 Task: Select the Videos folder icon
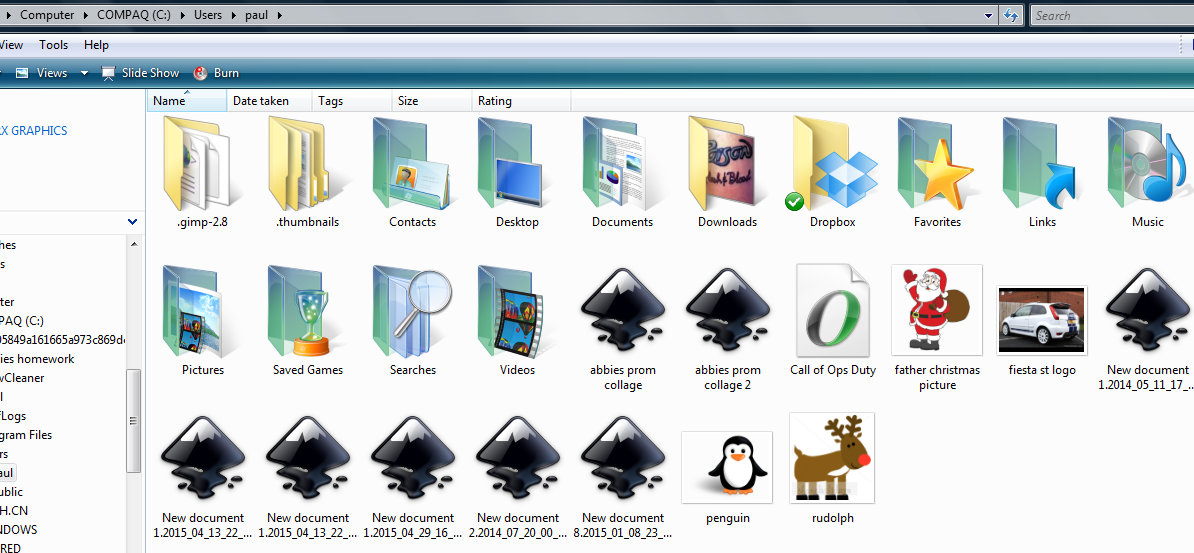(517, 312)
